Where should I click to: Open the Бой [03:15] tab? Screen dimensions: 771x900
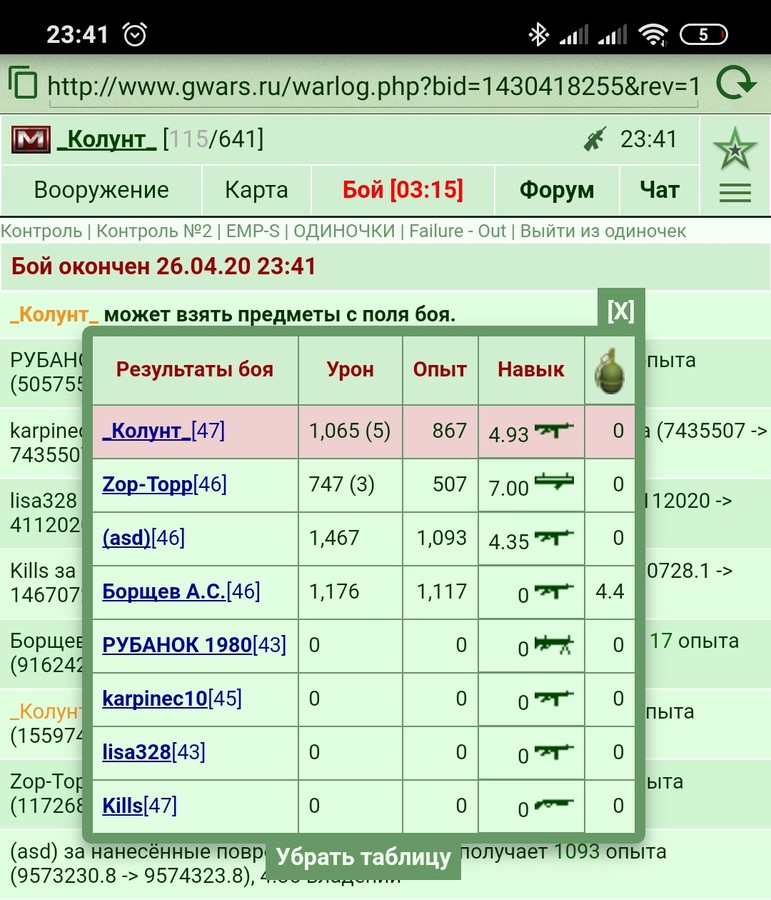coord(402,190)
